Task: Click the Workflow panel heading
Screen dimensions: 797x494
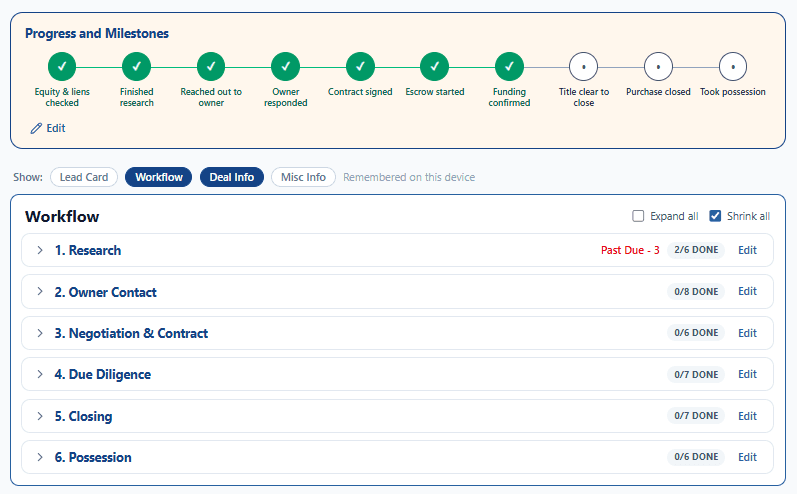Action: tap(62, 217)
